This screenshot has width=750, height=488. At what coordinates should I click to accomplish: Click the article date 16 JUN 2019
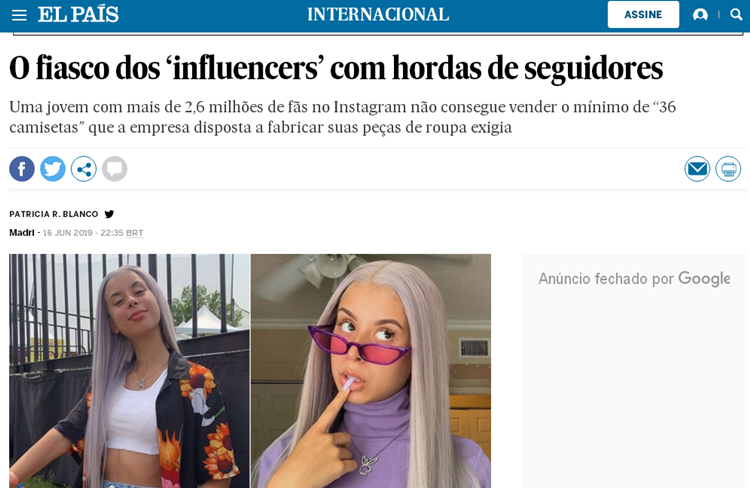(67, 233)
